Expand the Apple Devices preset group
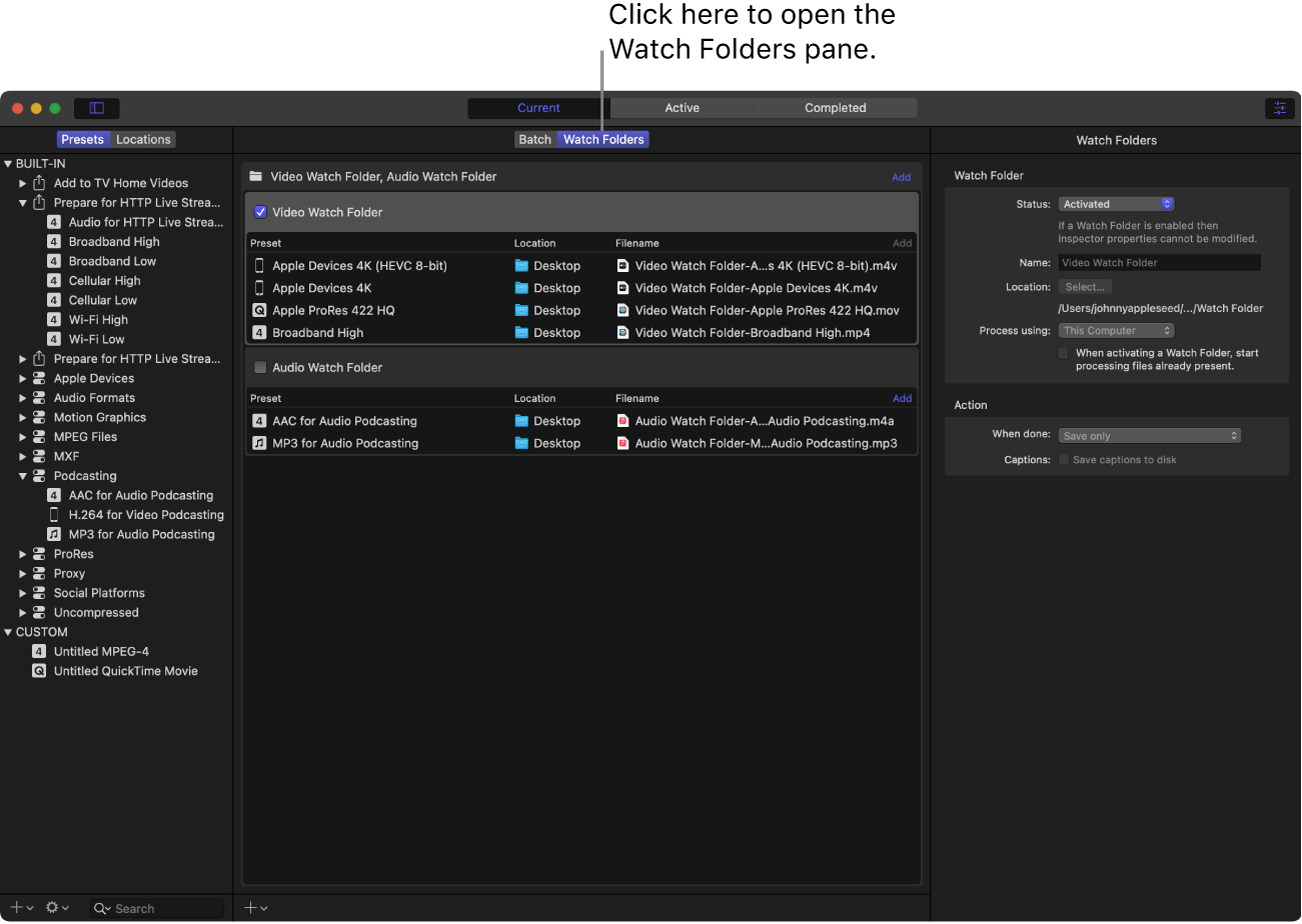 (x=23, y=379)
